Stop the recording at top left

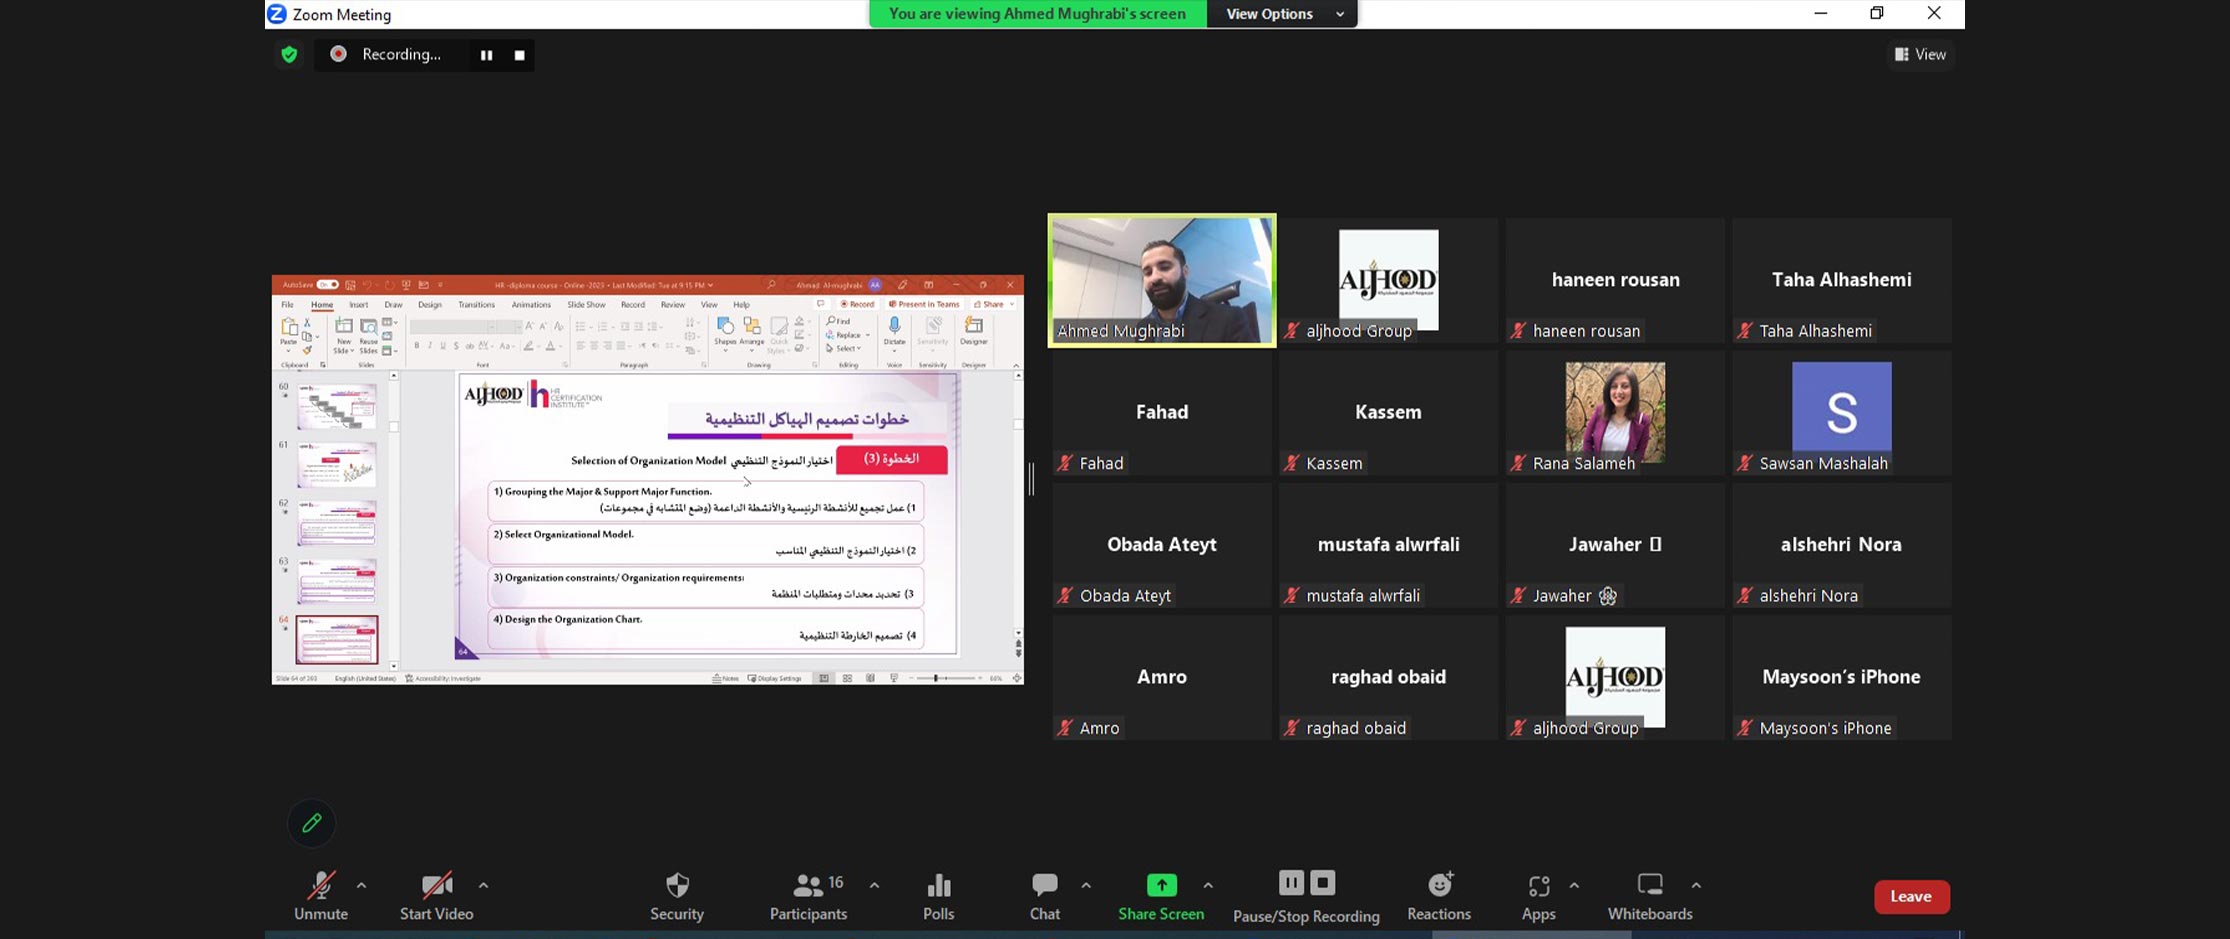tap(519, 55)
